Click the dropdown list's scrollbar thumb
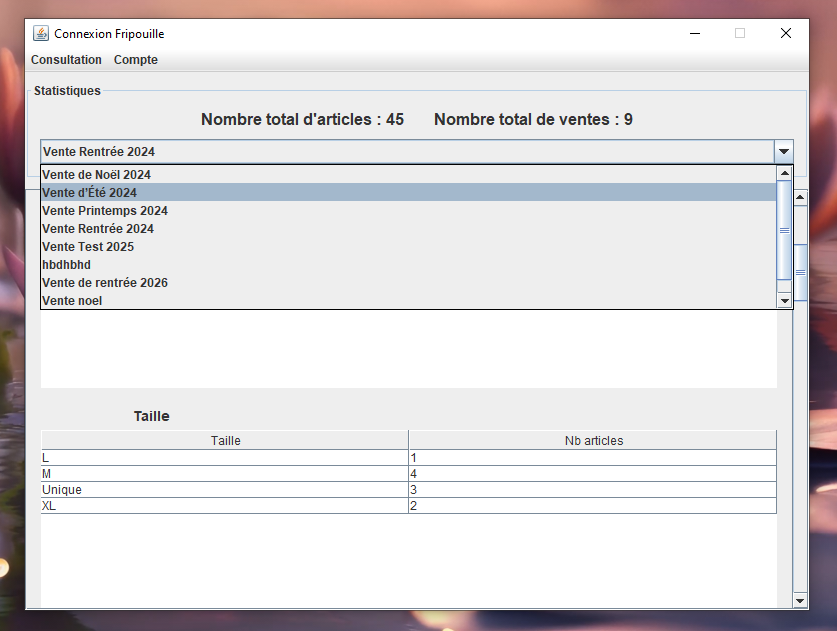Screen dimensions: 837x631 [784, 230]
